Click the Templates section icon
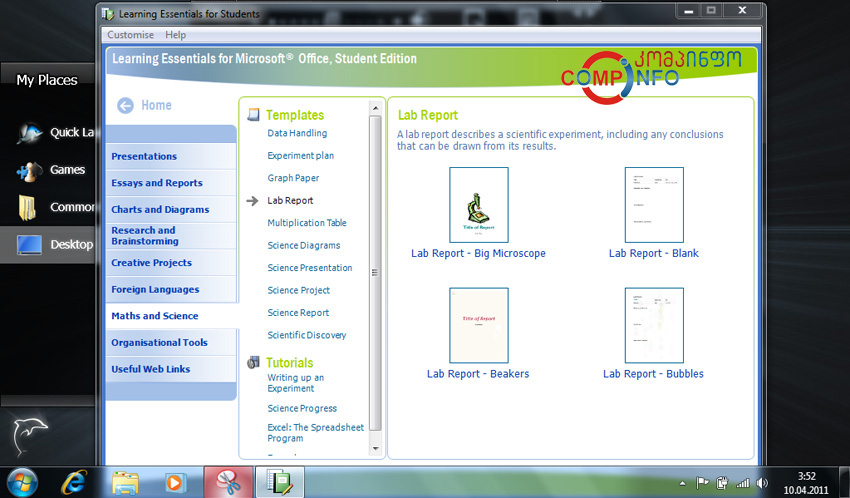 click(253, 115)
